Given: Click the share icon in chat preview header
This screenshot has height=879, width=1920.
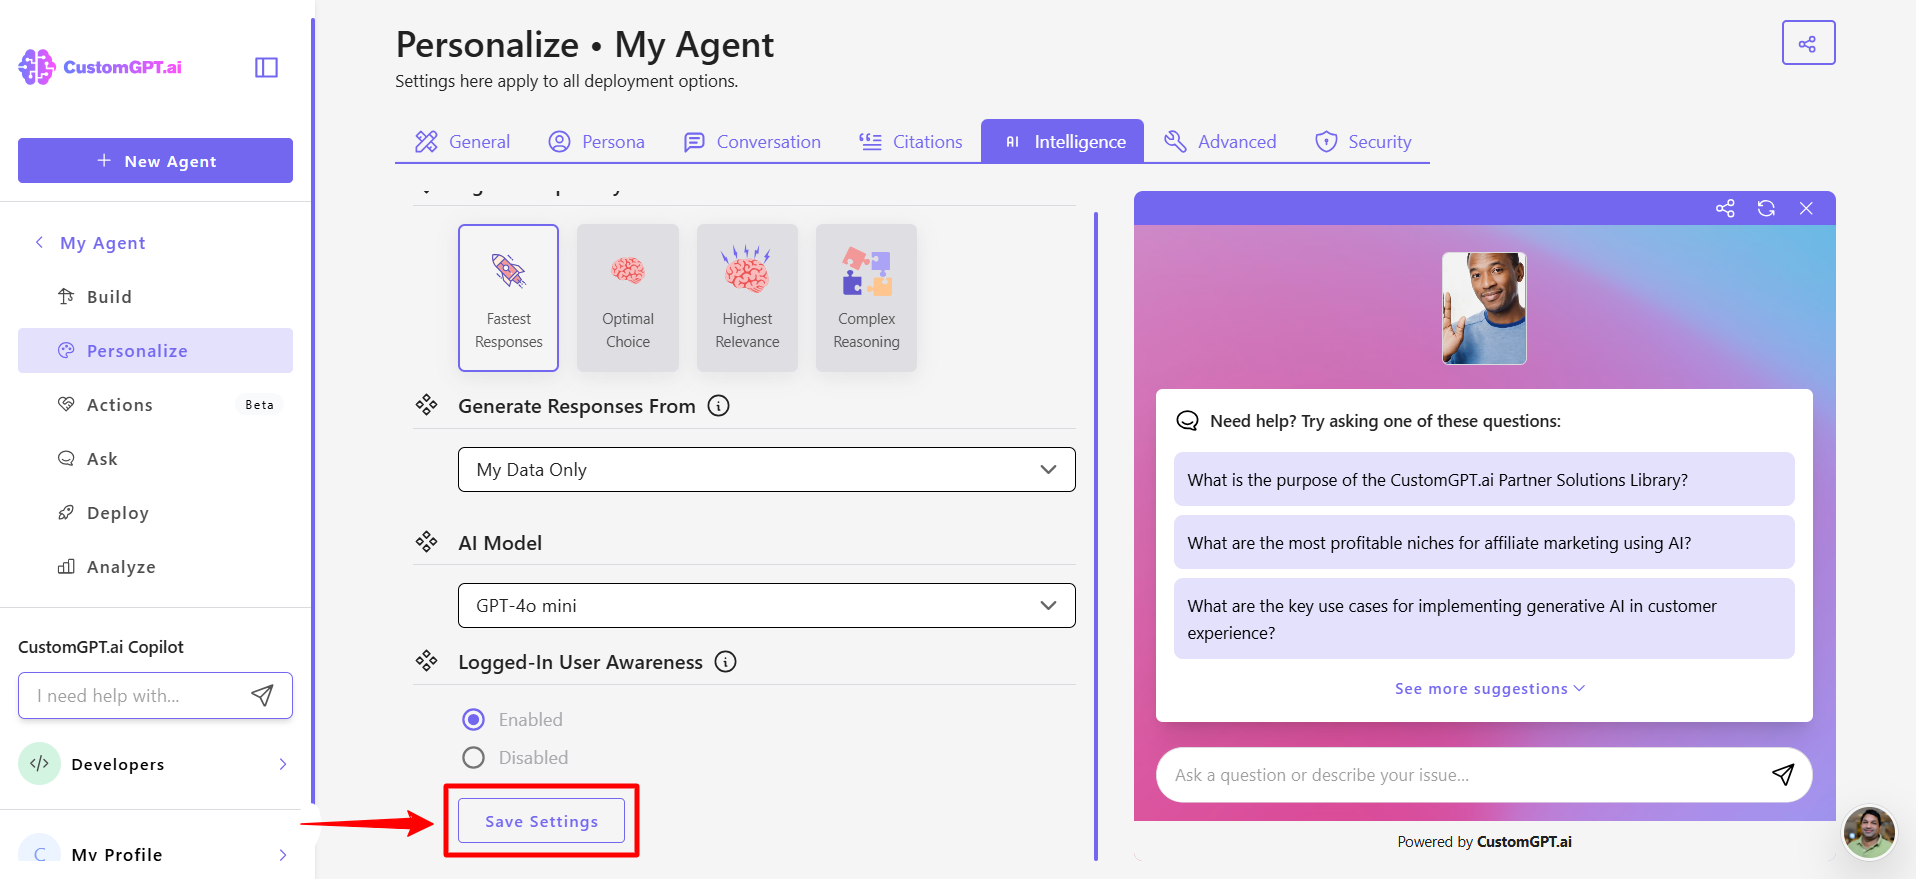Looking at the screenshot, I should (x=1725, y=208).
